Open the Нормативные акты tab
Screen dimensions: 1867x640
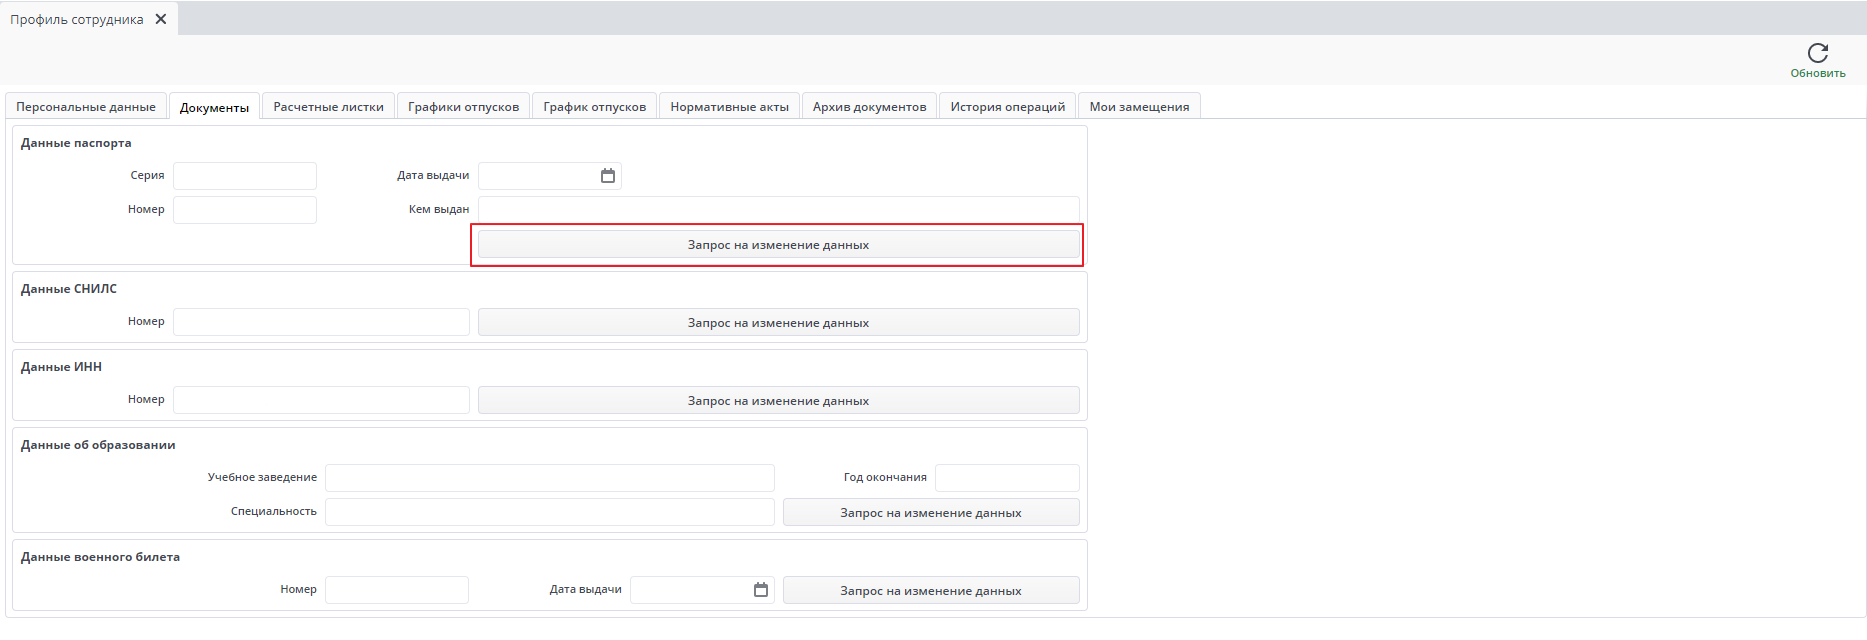729,107
